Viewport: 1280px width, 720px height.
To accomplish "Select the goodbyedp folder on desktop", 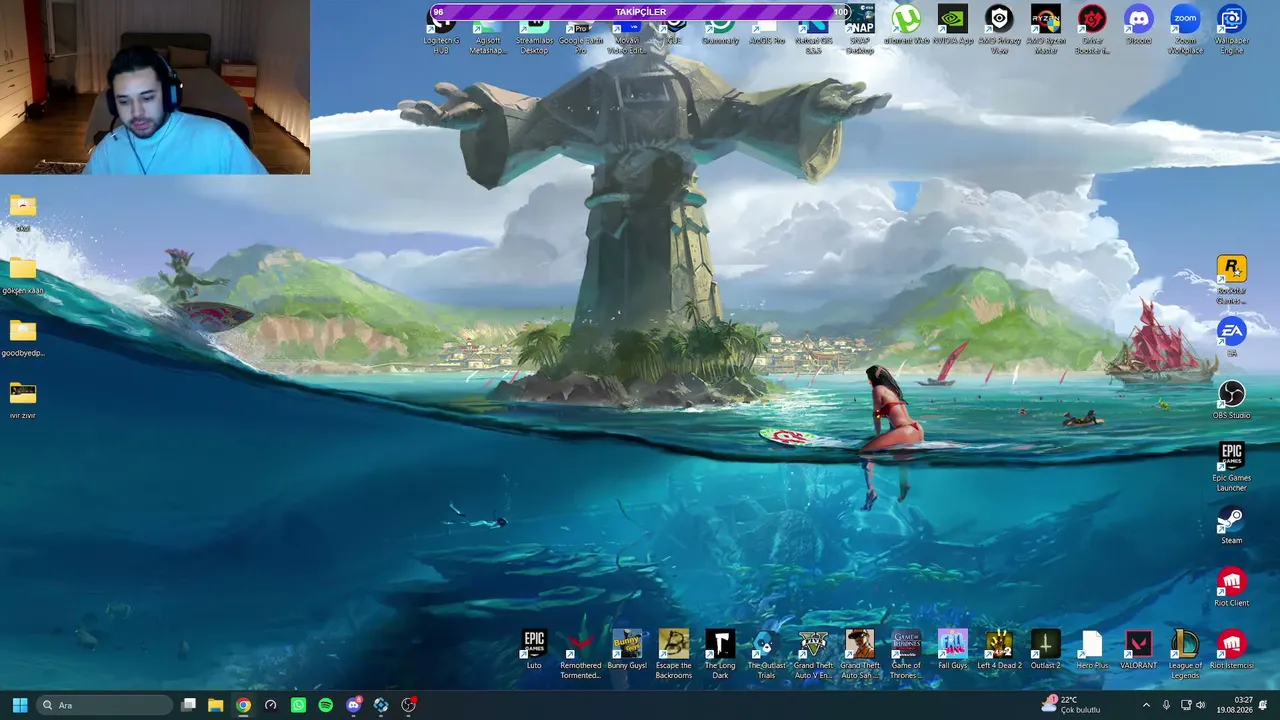I will (23, 338).
